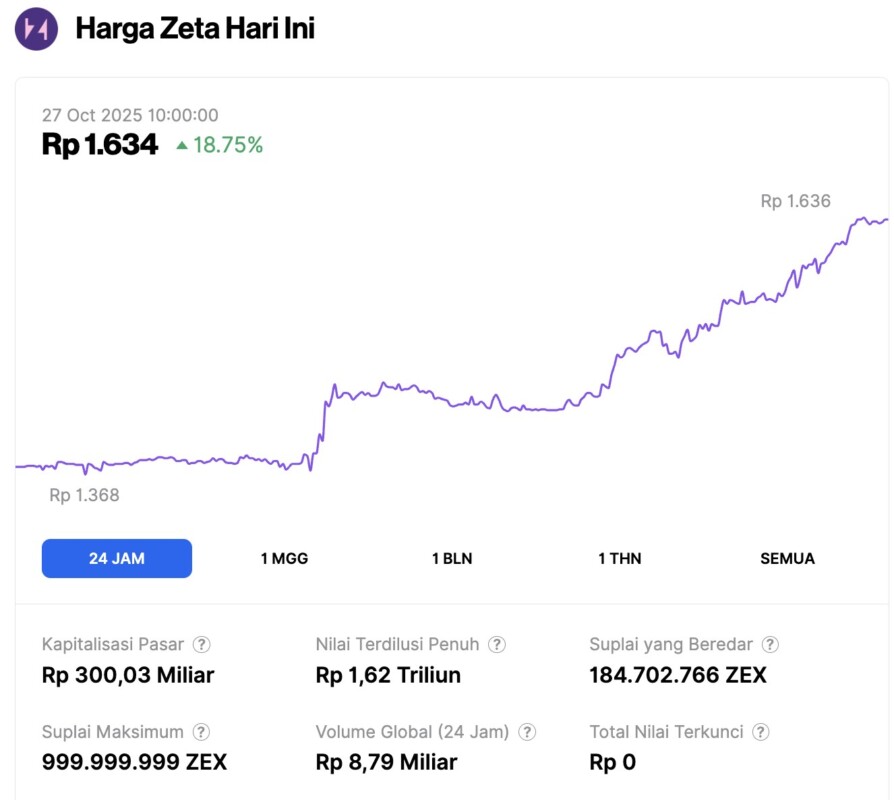Click the Rp 300,03 Miliar market cap value
Image resolution: width=894 pixels, height=800 pixels.
[128, 675]
